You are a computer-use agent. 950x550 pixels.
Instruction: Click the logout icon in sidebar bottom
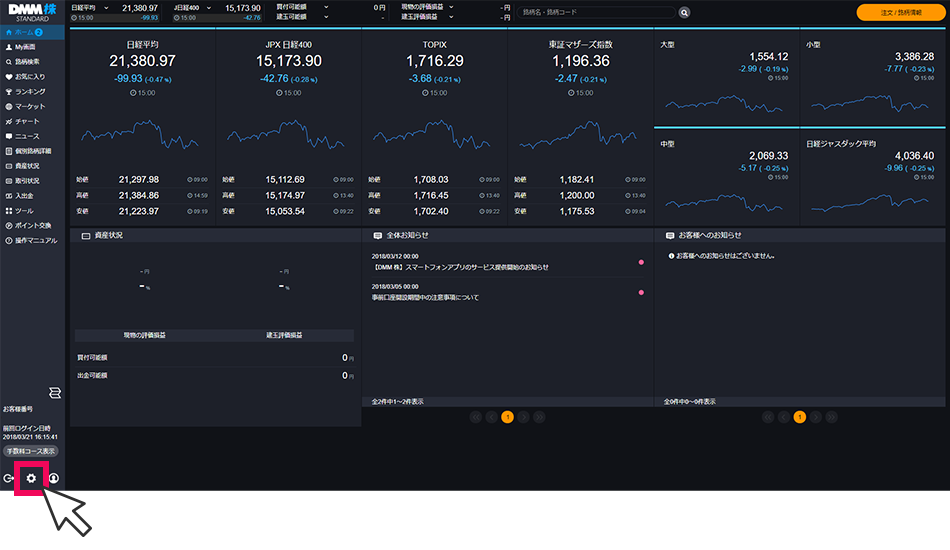coord(9,479)
